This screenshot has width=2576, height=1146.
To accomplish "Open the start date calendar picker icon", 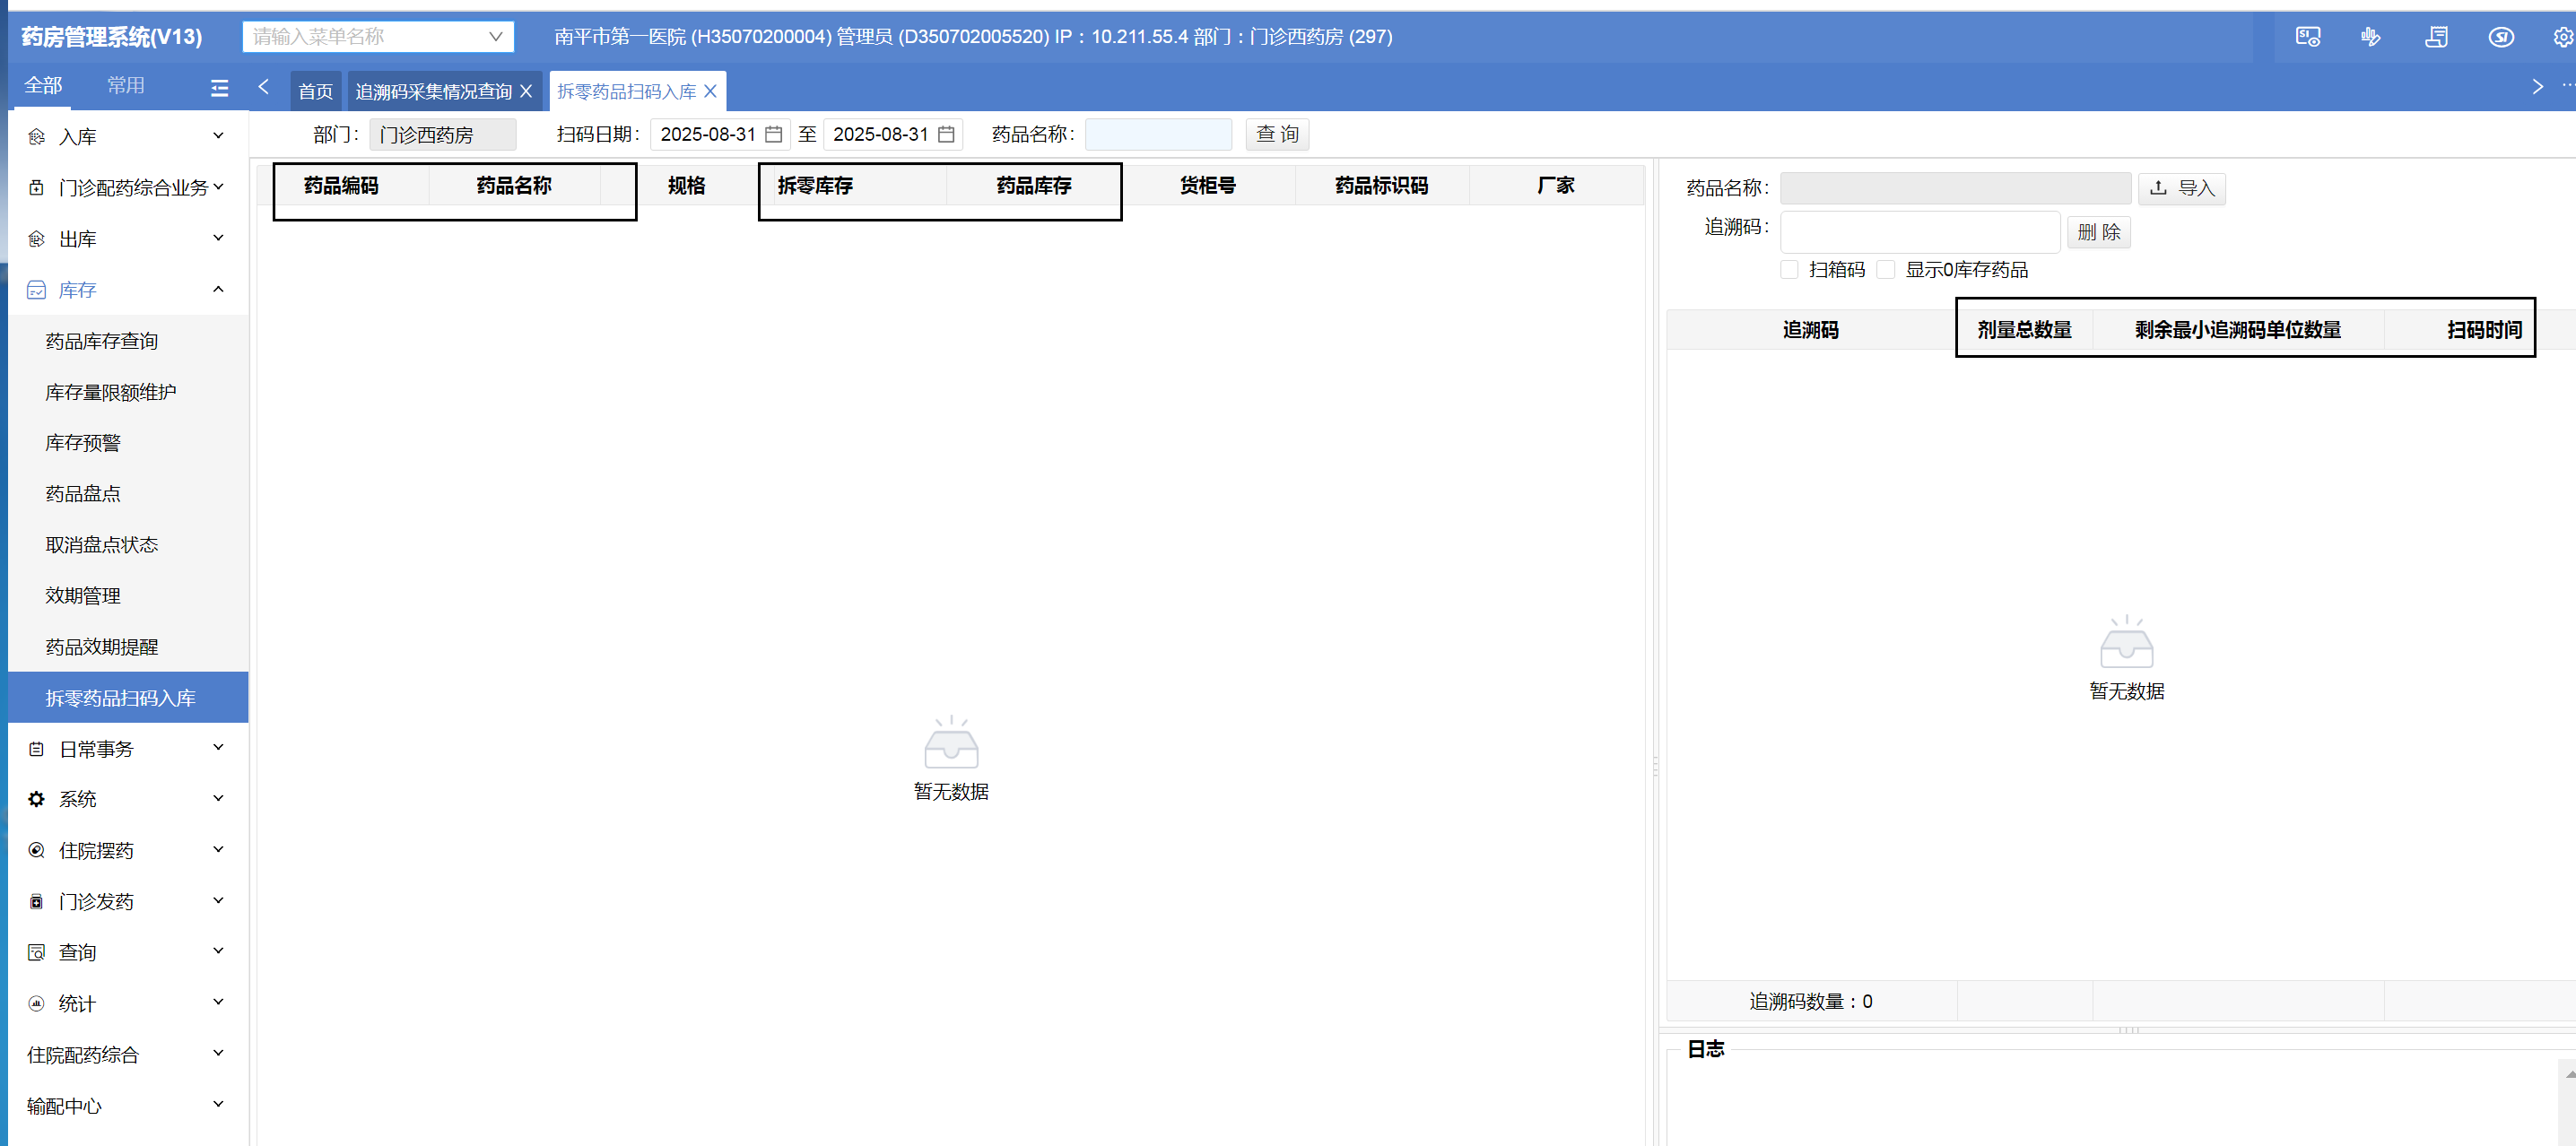I will [x=773, y=134].
